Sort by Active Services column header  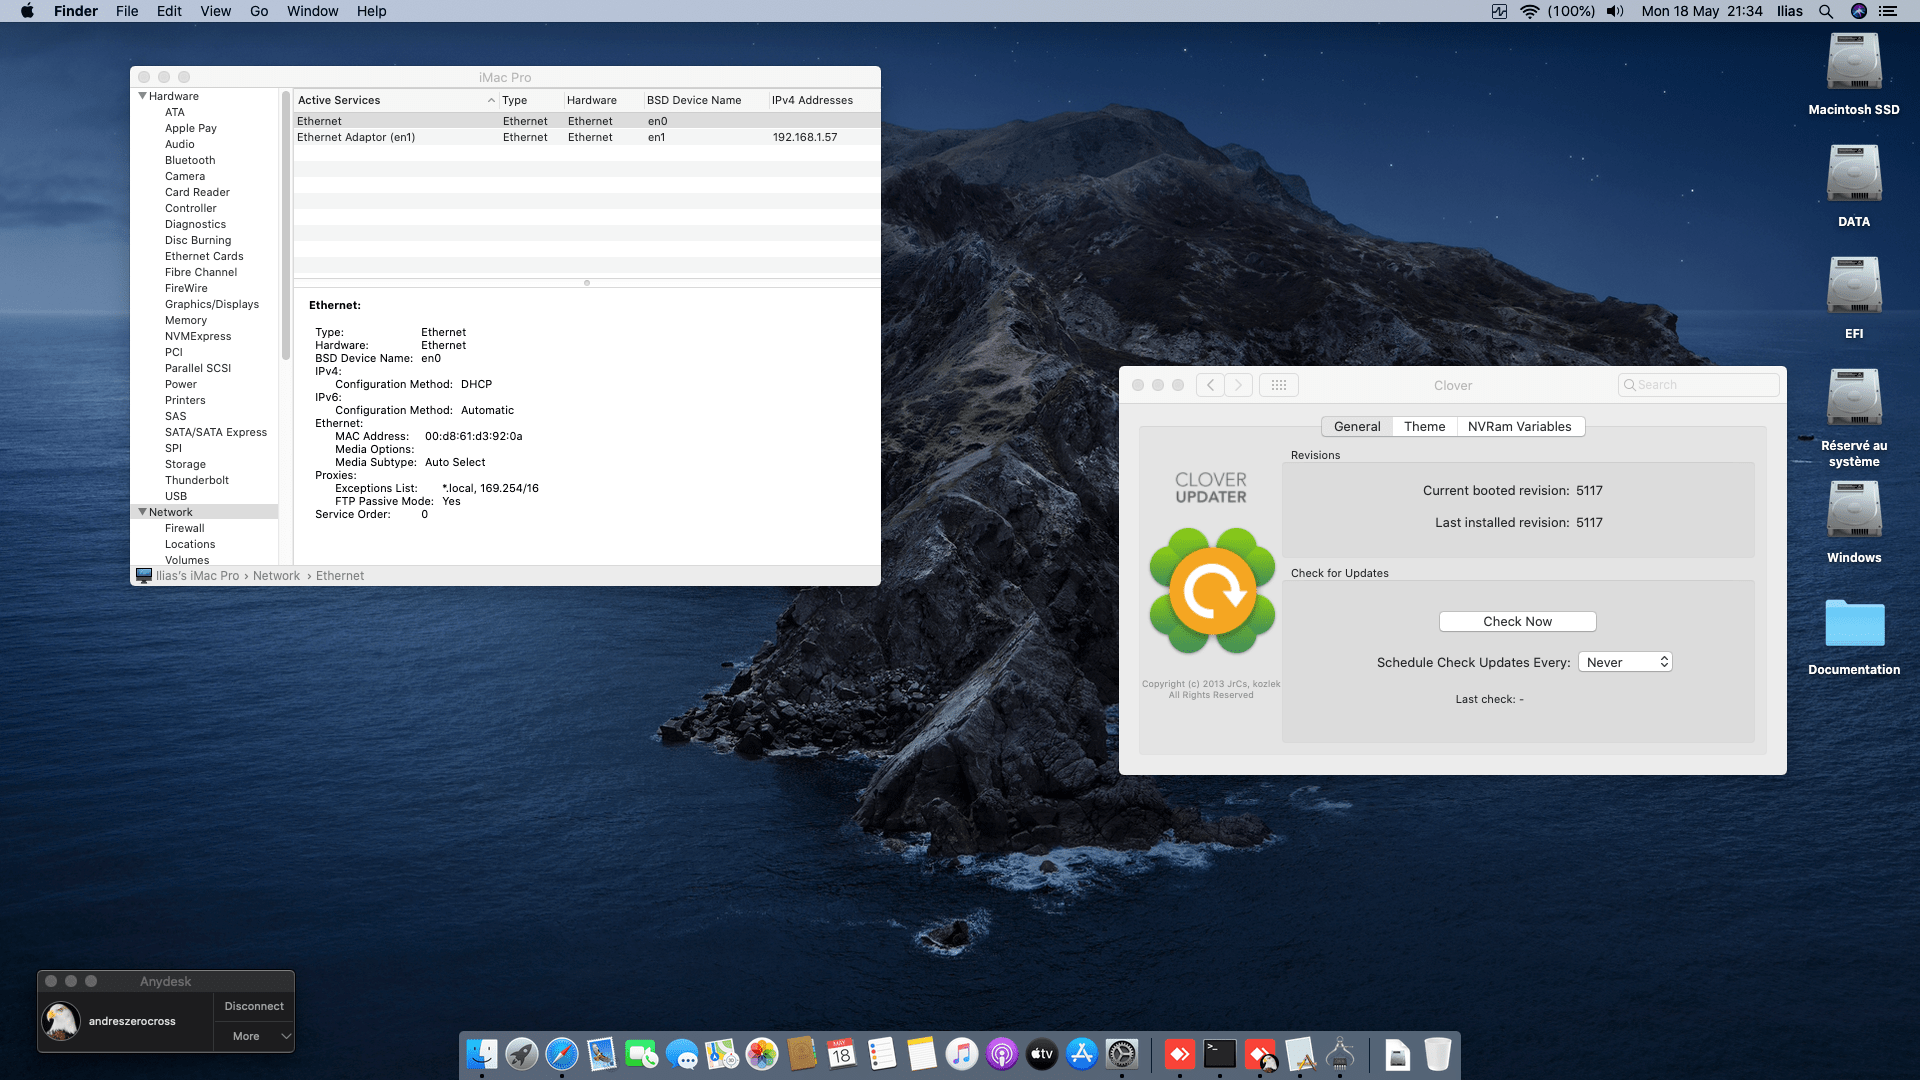click(396, 100)
